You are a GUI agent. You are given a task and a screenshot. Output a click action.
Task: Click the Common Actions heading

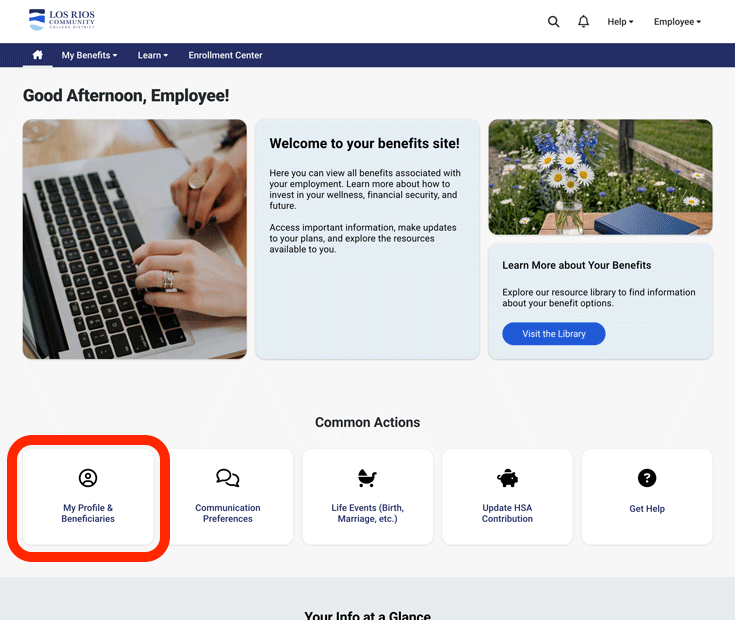click(368, 422)
